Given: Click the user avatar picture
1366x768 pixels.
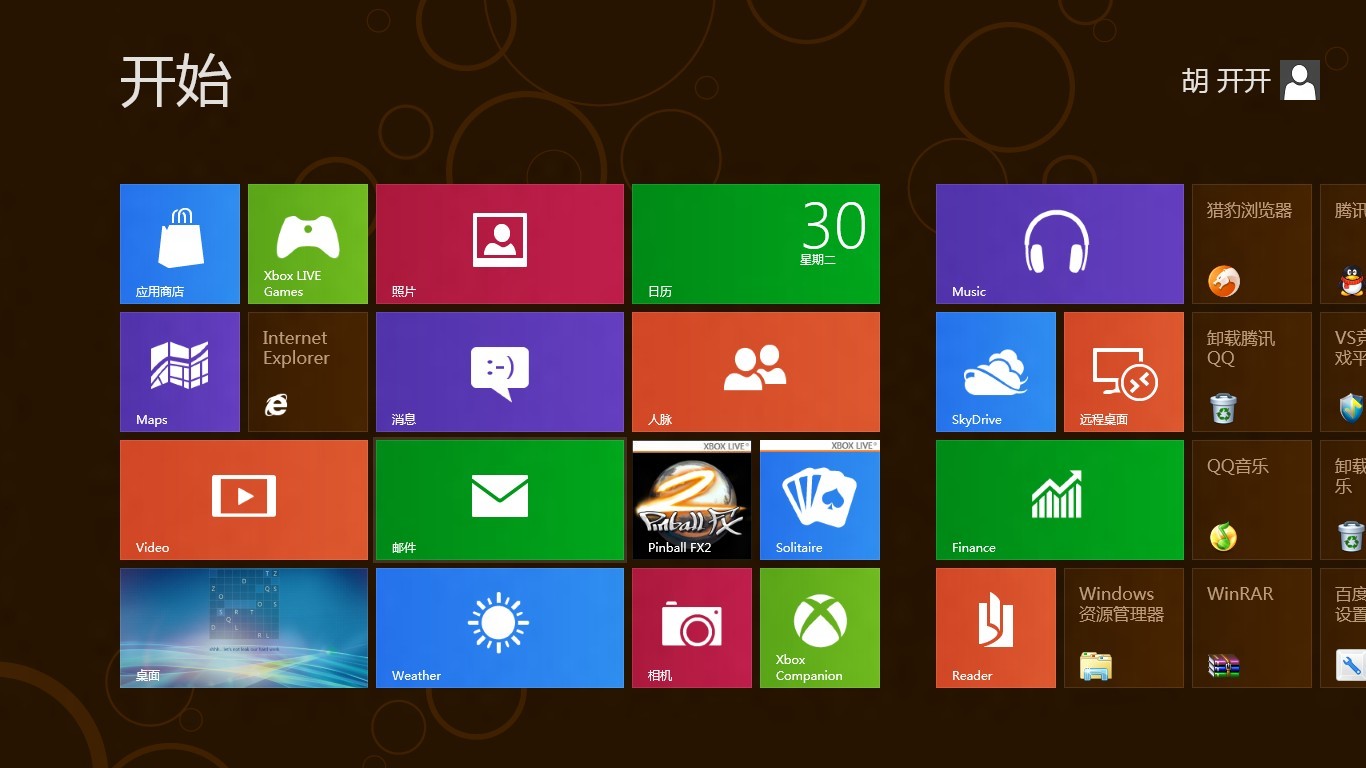Looking at the screenshot, I should (1300, 80).
